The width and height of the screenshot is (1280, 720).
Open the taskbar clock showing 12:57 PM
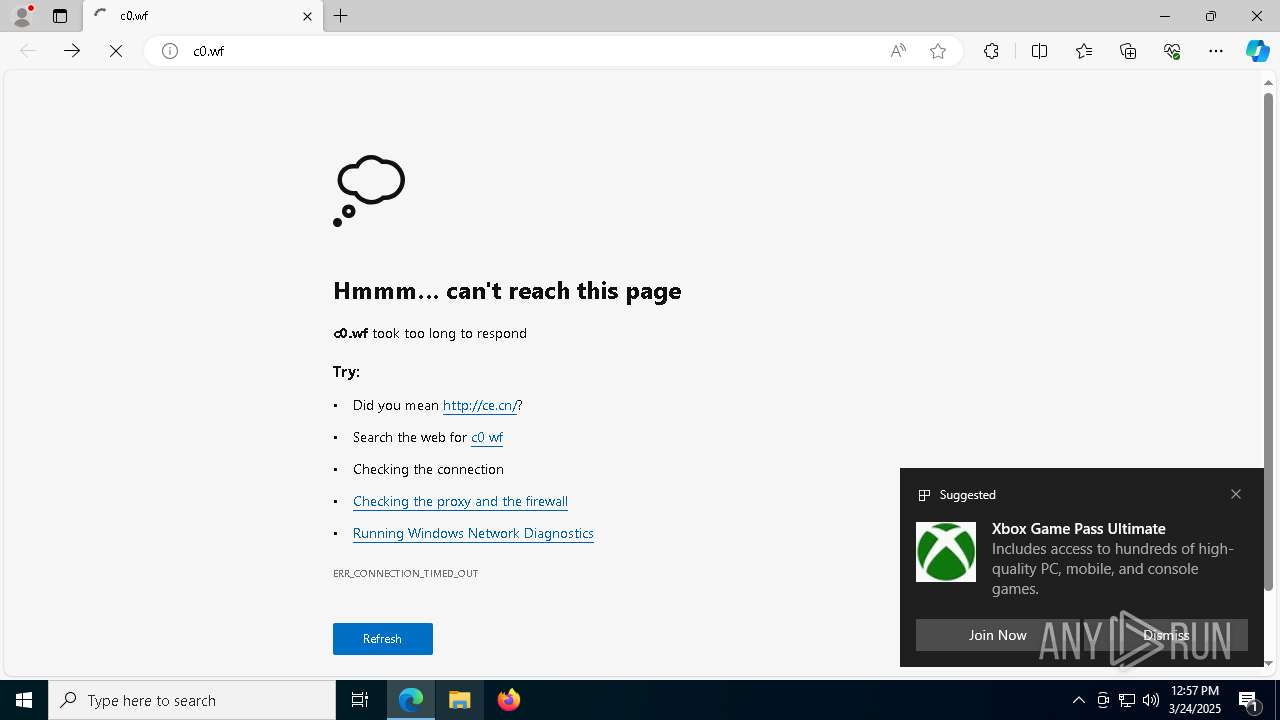1195,700
